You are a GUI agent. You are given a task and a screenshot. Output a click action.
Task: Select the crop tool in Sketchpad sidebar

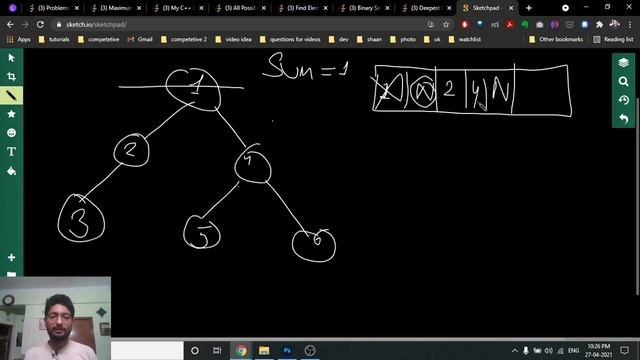pyautogui.click(x=11, y=77)
